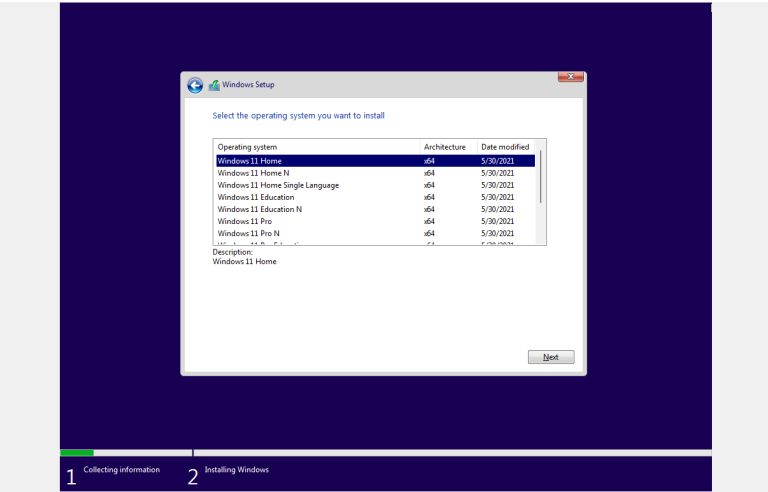This screenshot has width=768, height=492.
Task: Click the Description text Windows 11 Home
Action: pyautogui.click(x=244, y=262)
